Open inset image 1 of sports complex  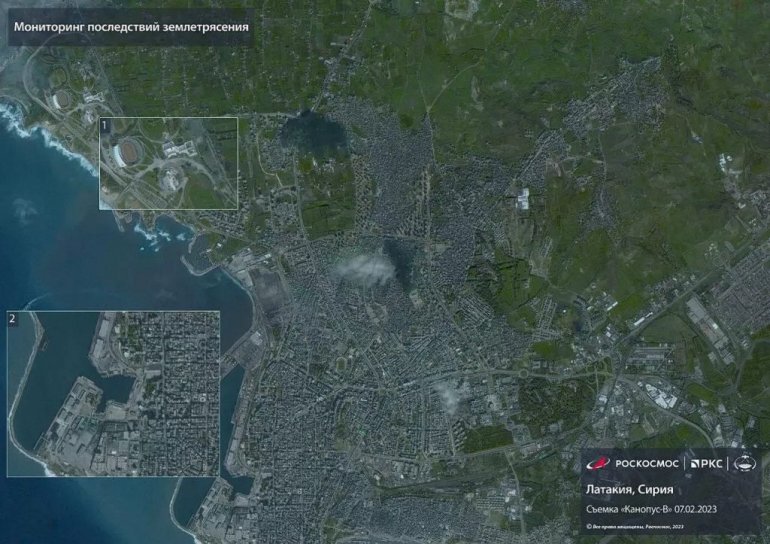168,163
